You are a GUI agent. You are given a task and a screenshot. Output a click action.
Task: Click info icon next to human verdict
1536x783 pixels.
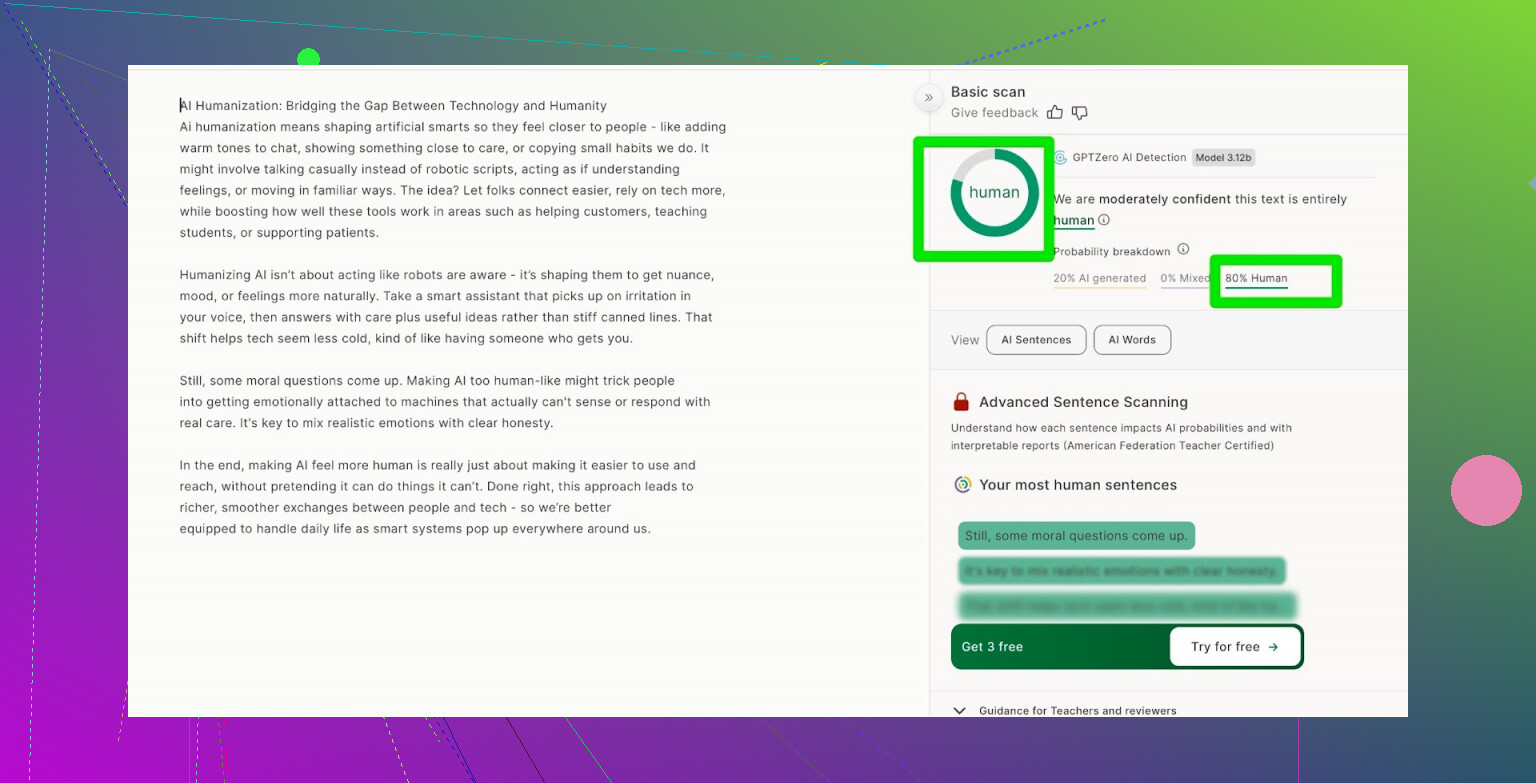tap(1104, 220)
